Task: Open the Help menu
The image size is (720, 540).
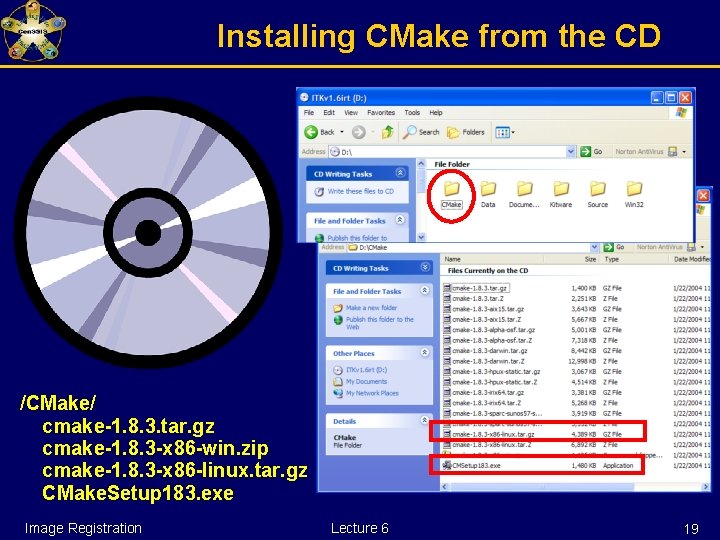Action: click(x=436, y=112)
